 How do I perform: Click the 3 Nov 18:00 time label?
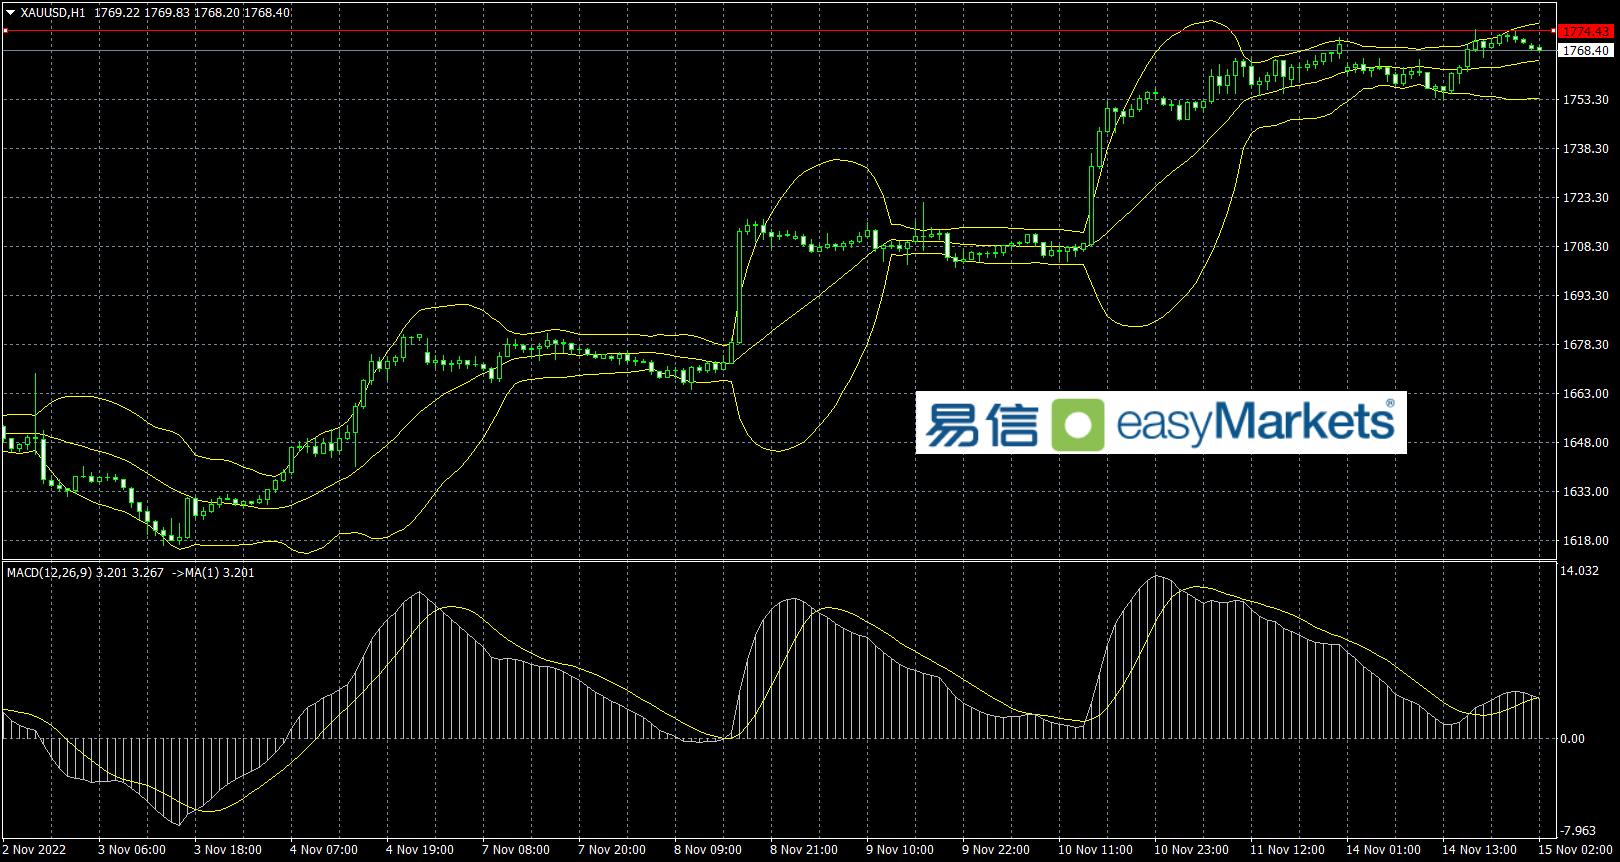tap(228, 850)
